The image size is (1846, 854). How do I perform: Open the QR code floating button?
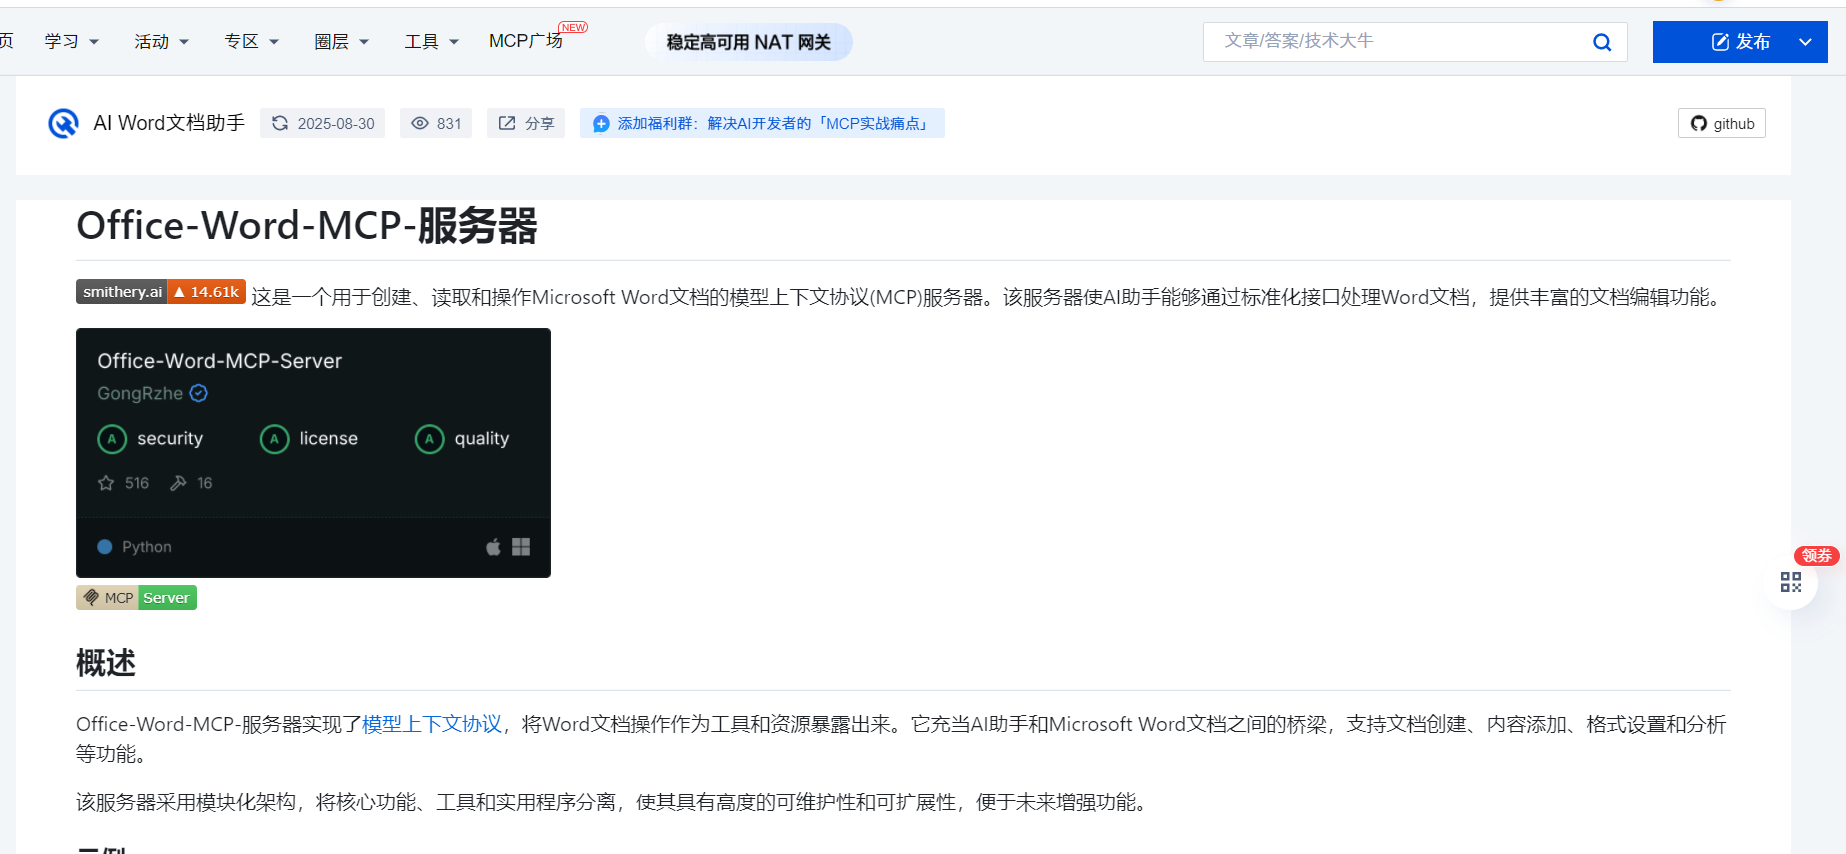1791,582
